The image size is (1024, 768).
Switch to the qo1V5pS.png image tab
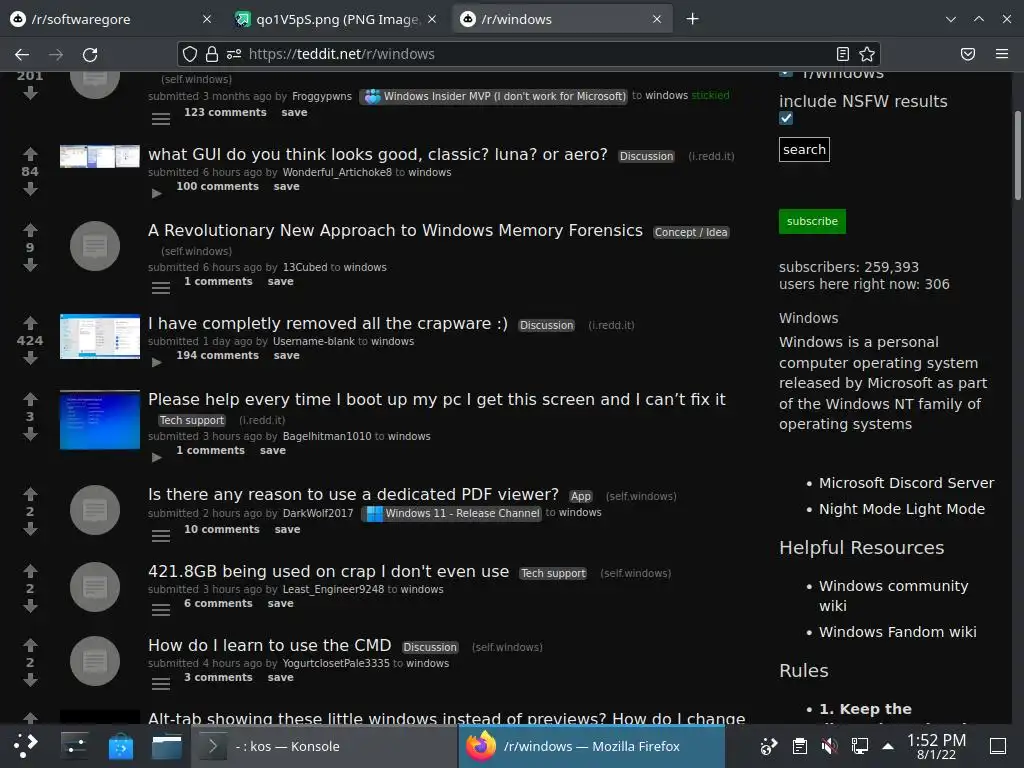pyautogui.click(x=336, y=19)
